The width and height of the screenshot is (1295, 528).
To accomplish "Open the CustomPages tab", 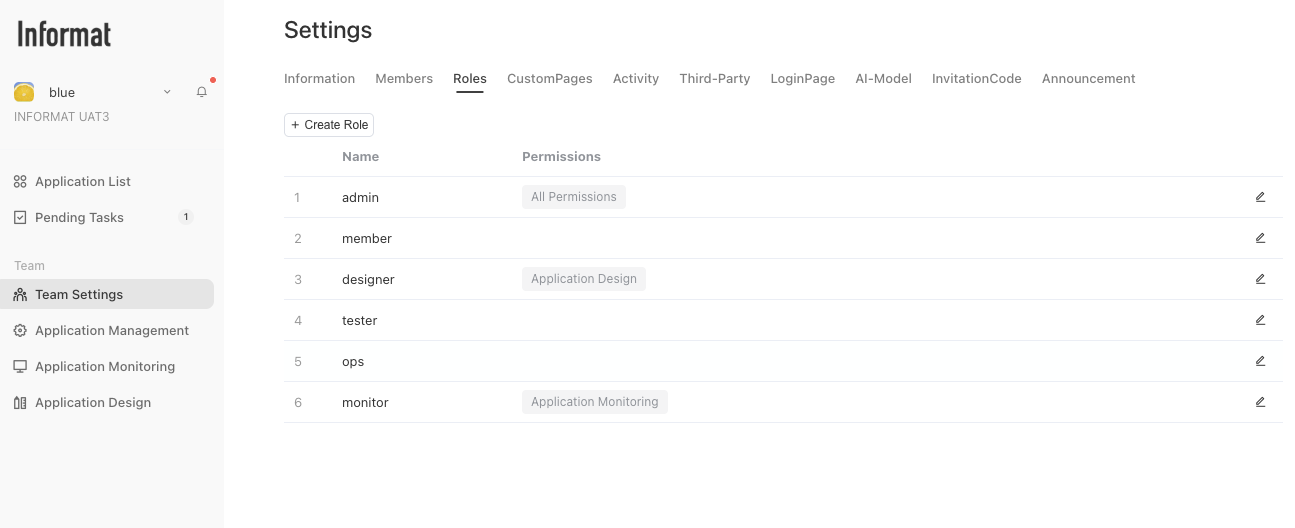I will tap(549, 79).
